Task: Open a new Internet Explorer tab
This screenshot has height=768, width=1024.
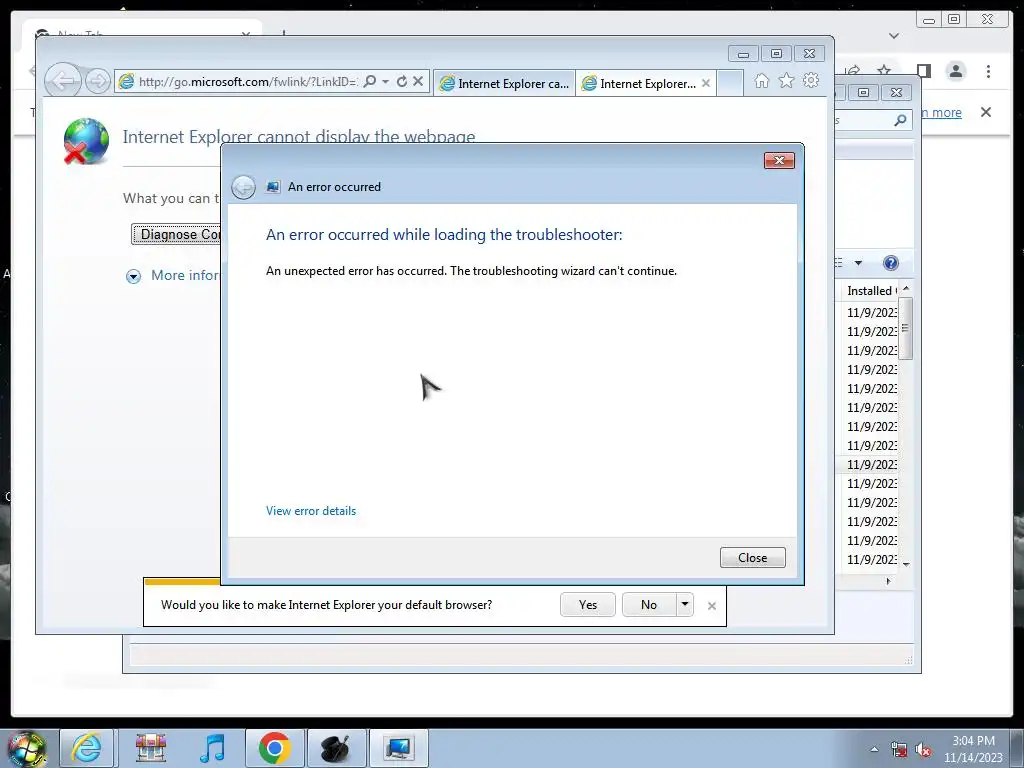Action: (730, 84)
